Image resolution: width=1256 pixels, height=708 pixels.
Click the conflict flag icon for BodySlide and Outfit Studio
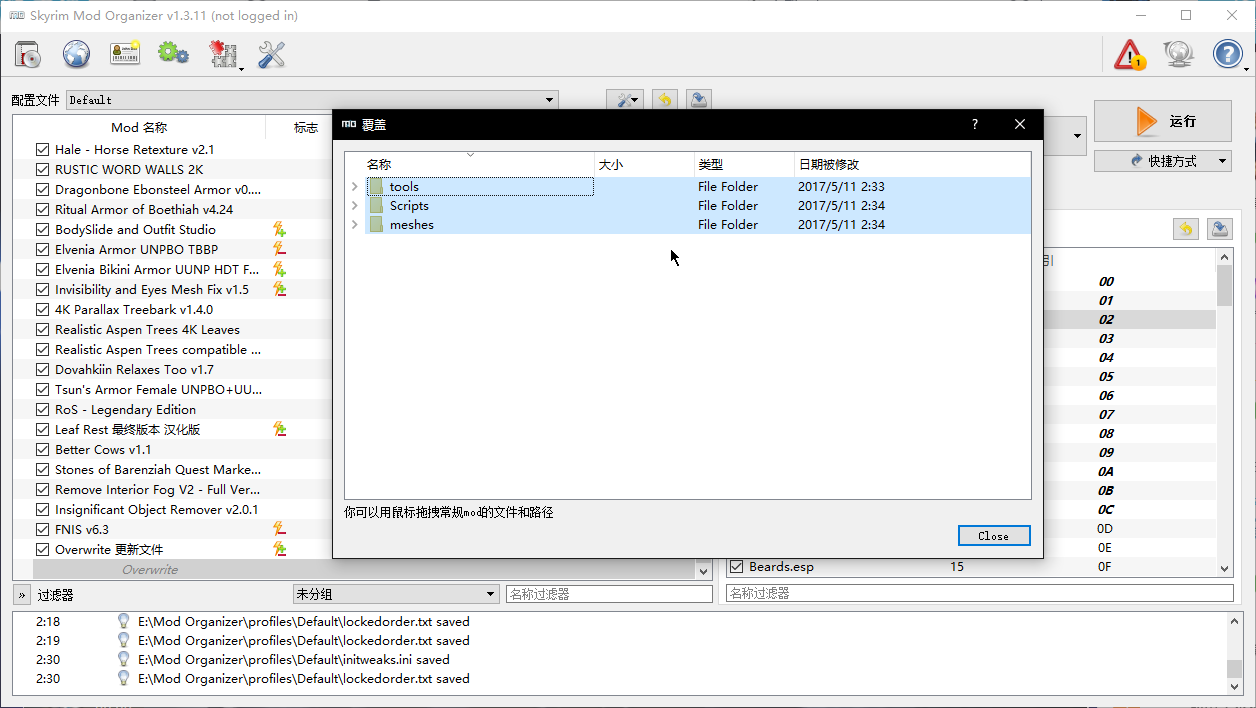tap(280, 229)
